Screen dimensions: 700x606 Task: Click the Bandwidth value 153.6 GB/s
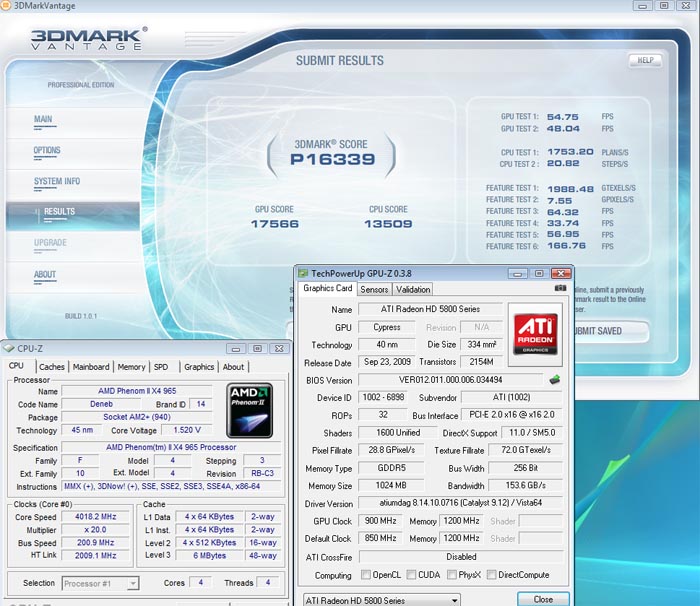coord(525,485)
